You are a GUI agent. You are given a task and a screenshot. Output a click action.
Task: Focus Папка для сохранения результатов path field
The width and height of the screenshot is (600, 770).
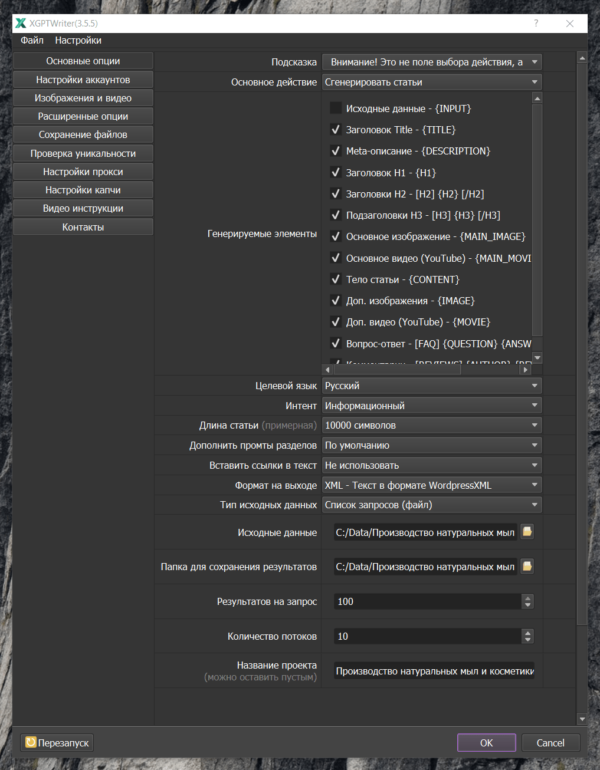(x=425, y=567)
